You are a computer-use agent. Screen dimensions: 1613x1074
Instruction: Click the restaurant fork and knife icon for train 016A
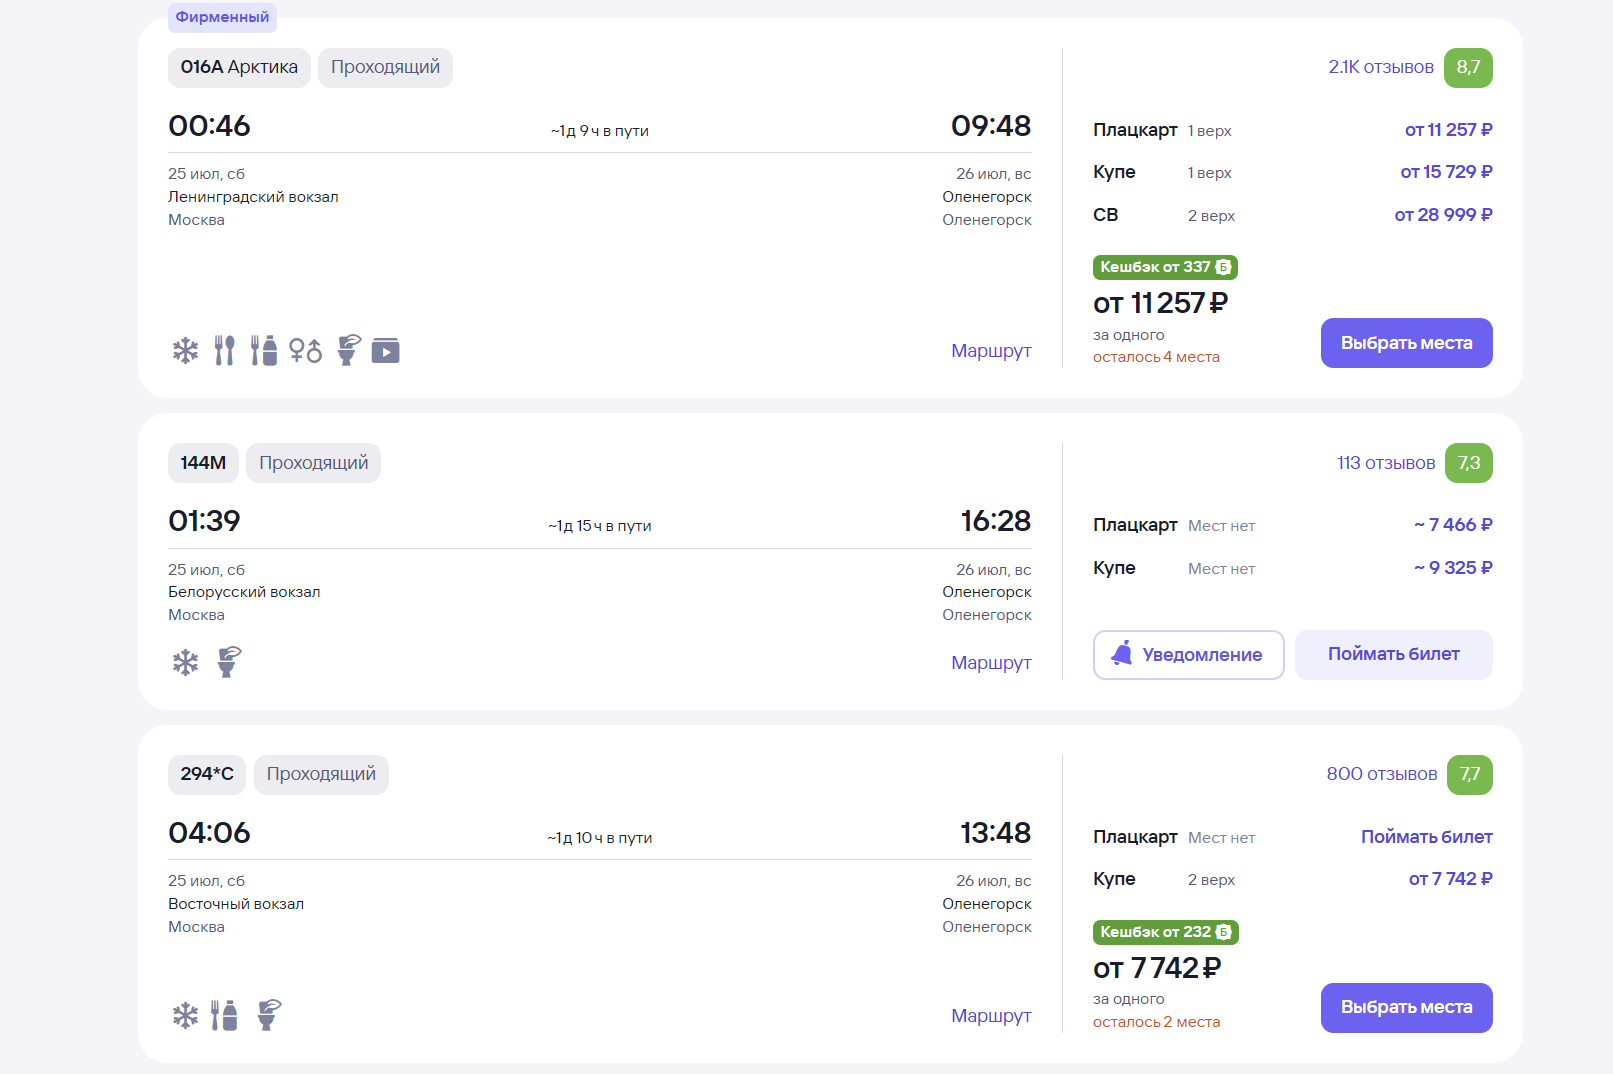click(224, 351)
